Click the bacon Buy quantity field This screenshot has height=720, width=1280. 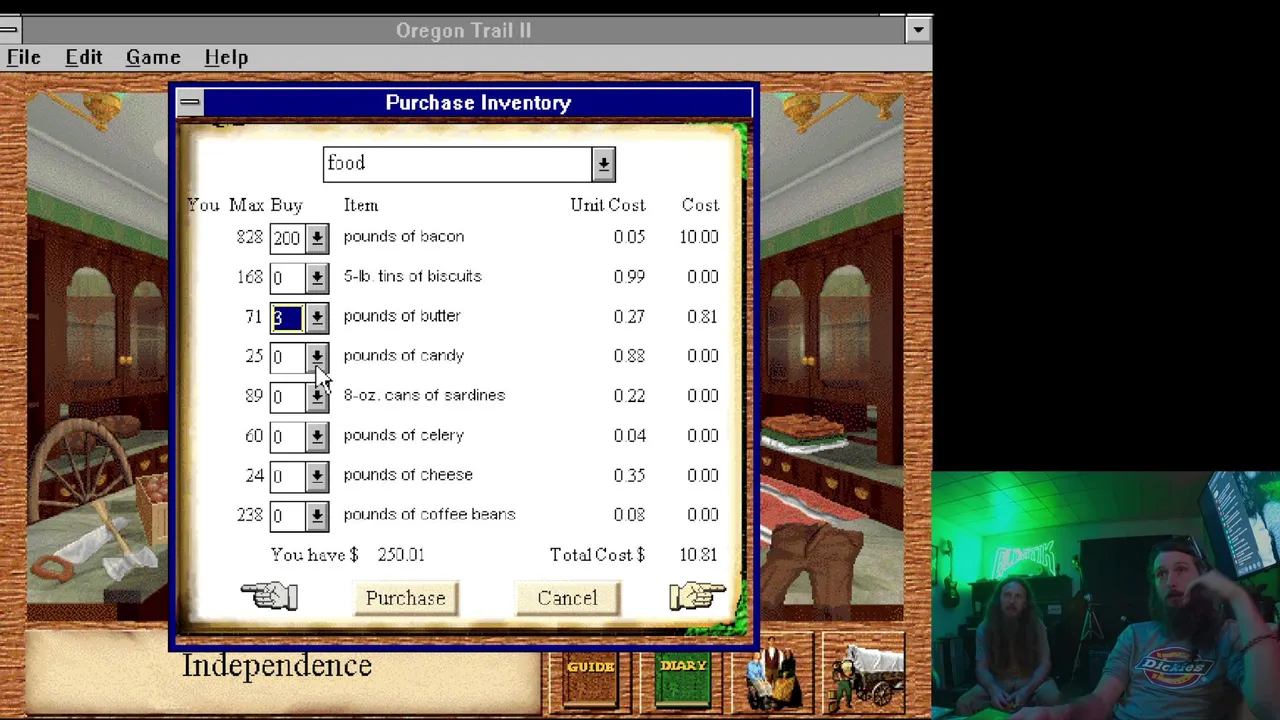coord(287,238)
